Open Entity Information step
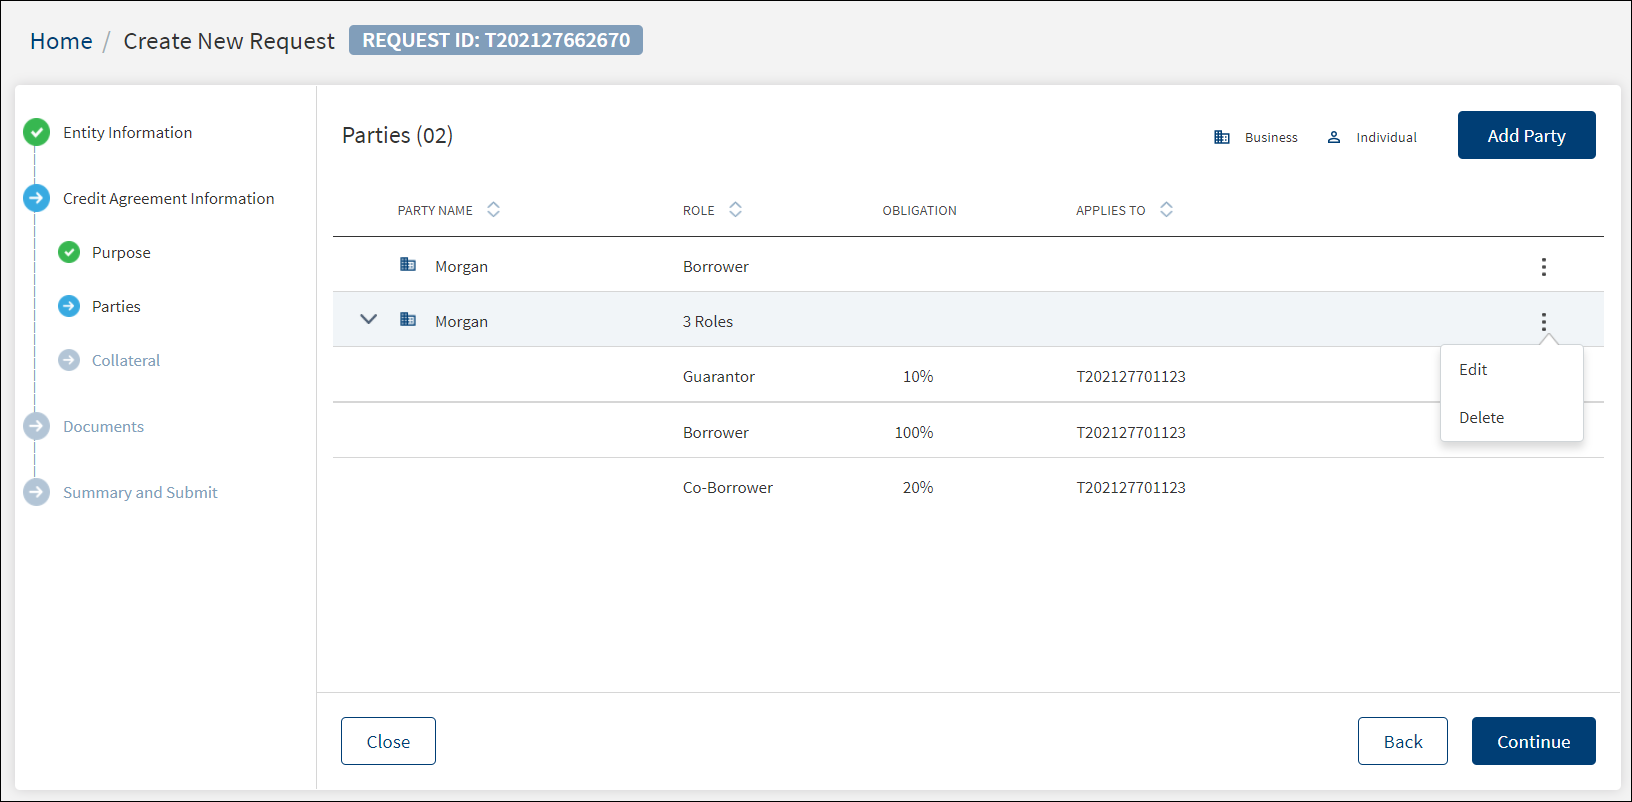 pos(127,132)
